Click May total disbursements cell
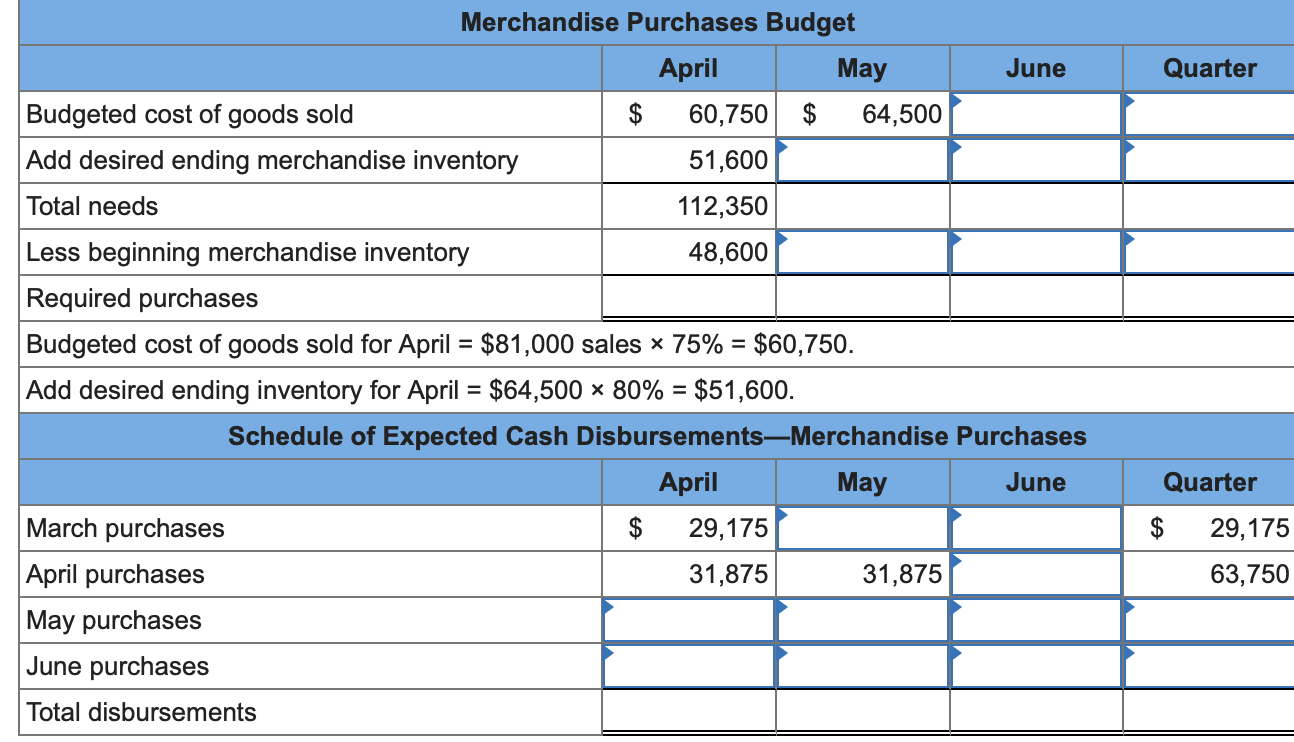Screen dimensions: 1294x742 coord(862,712)
